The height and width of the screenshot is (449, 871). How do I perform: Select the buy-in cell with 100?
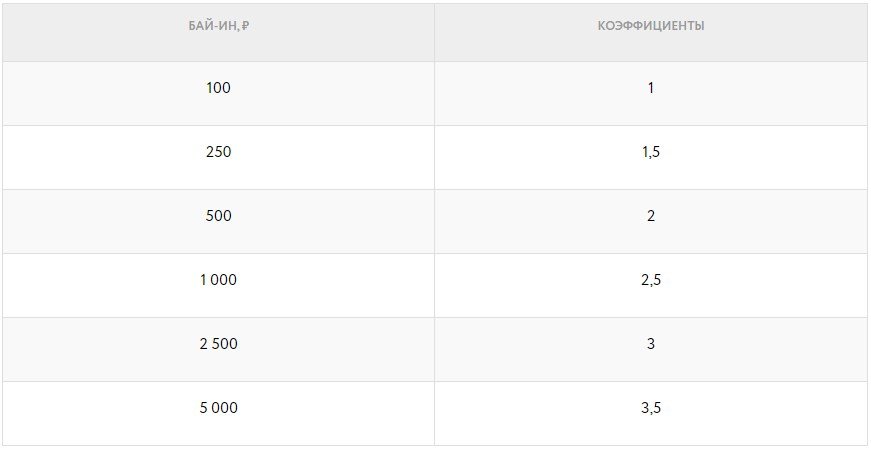point(218,88)
